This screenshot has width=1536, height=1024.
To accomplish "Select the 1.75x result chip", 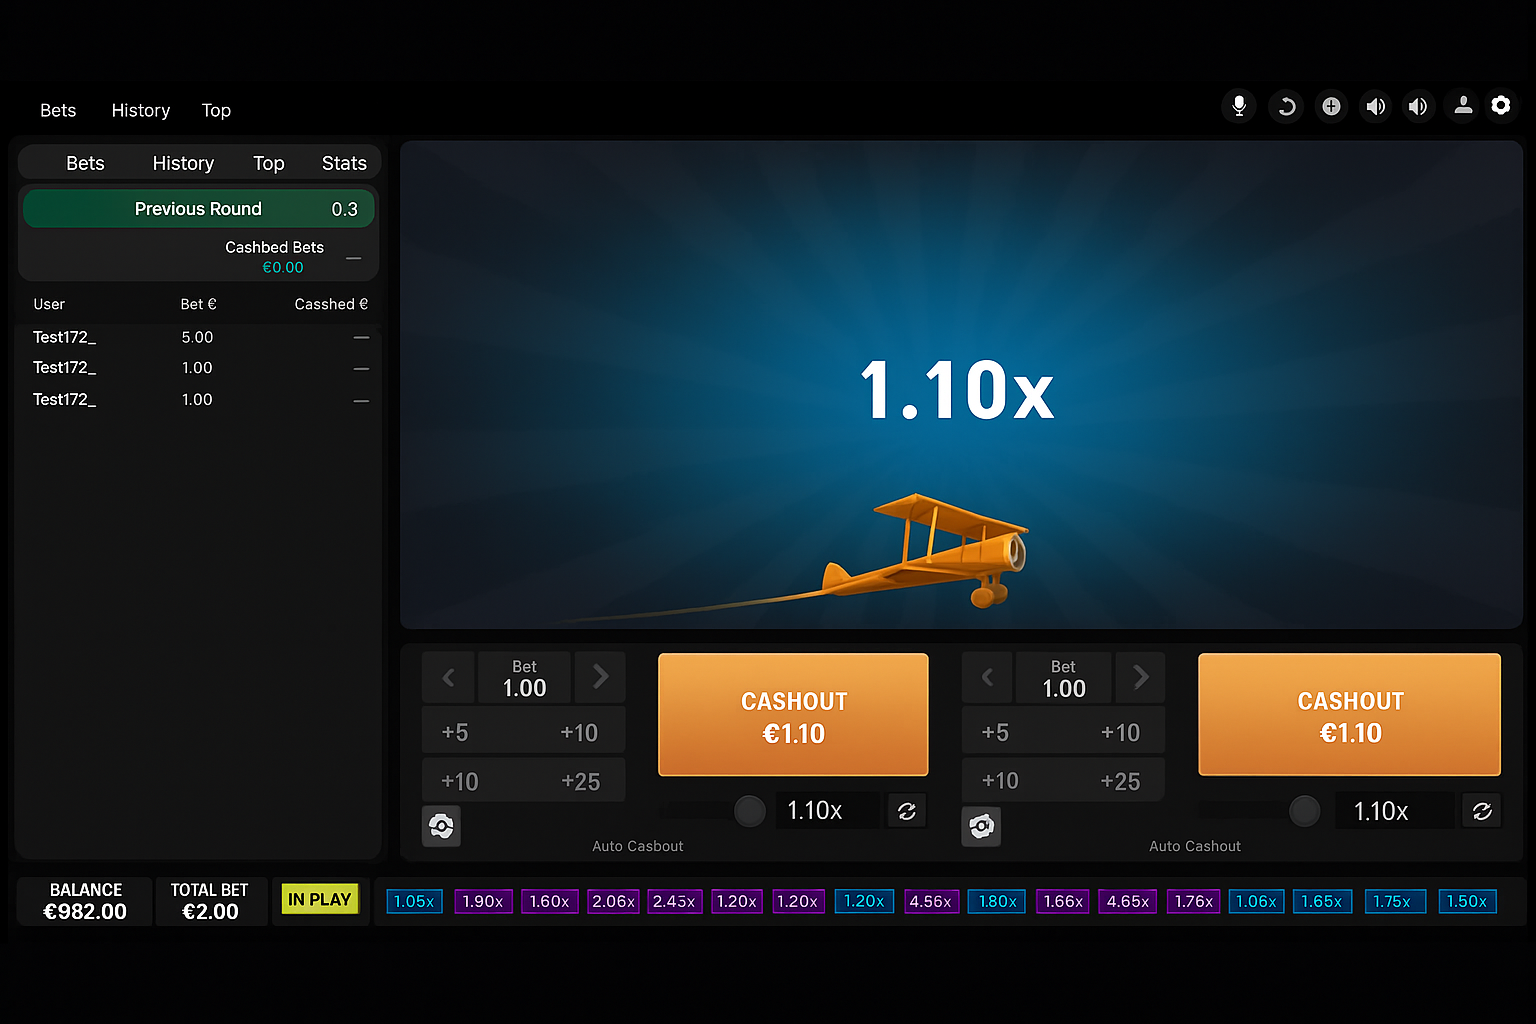I will pyautogui.click(x=1395, y=901).
